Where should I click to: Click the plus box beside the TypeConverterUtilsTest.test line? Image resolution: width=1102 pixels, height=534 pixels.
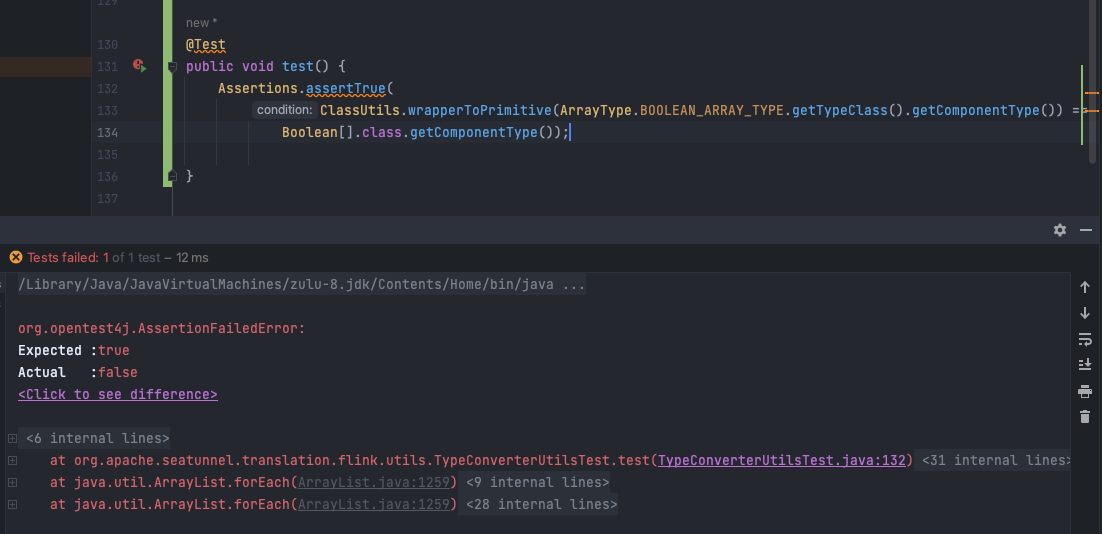12,460
